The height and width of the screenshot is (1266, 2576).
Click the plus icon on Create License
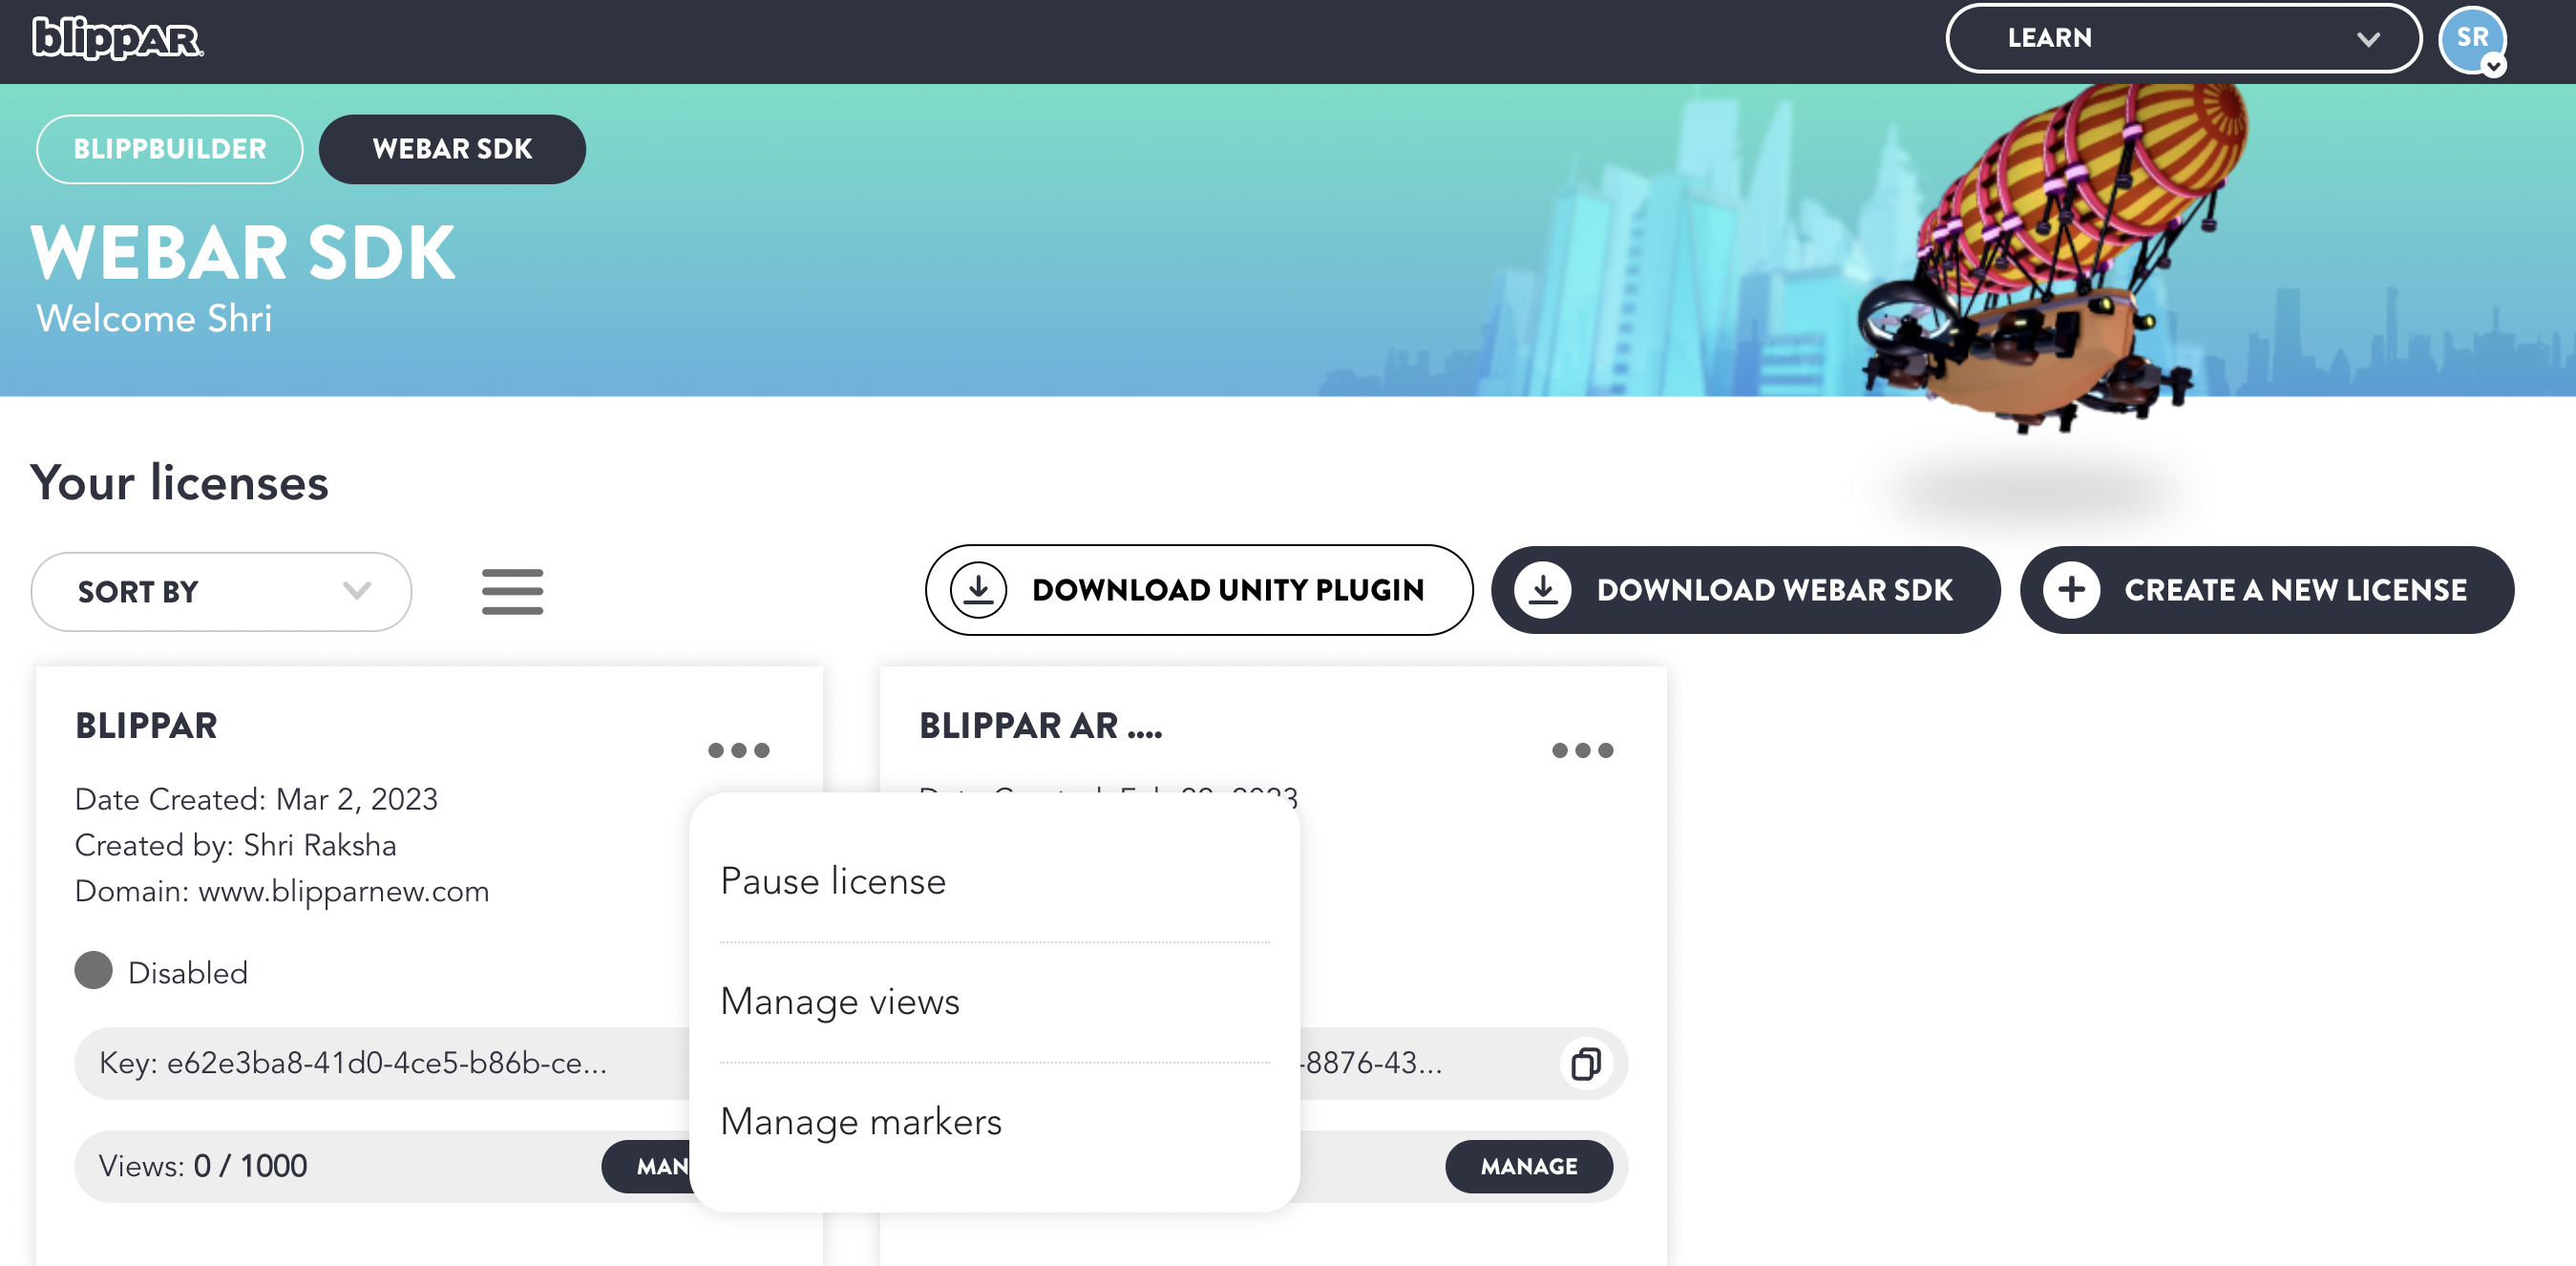click(x=2071, y=590)
